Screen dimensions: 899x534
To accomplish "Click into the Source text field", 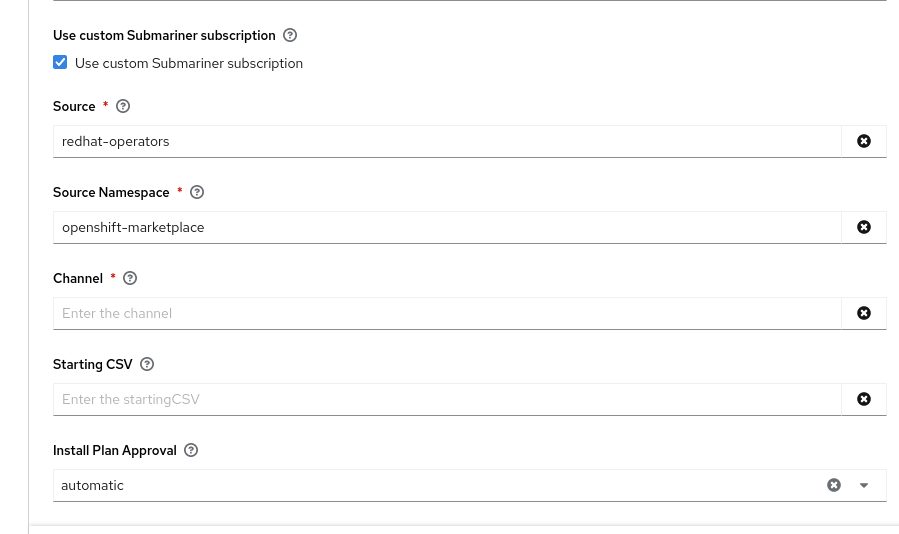I will 447,141.
